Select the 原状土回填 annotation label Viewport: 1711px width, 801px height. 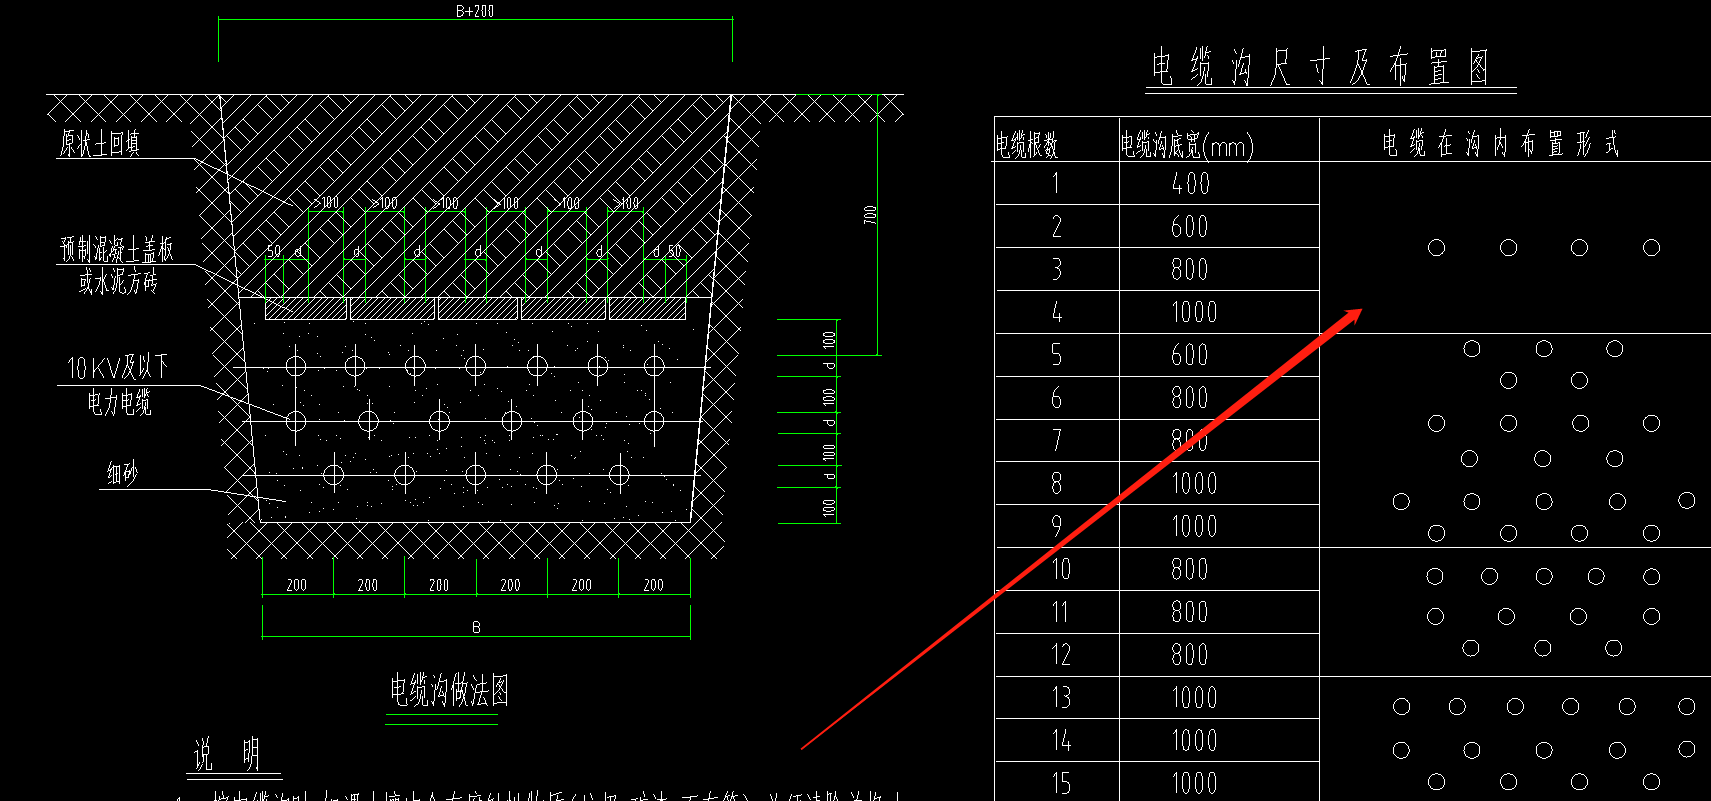point(99,143)
